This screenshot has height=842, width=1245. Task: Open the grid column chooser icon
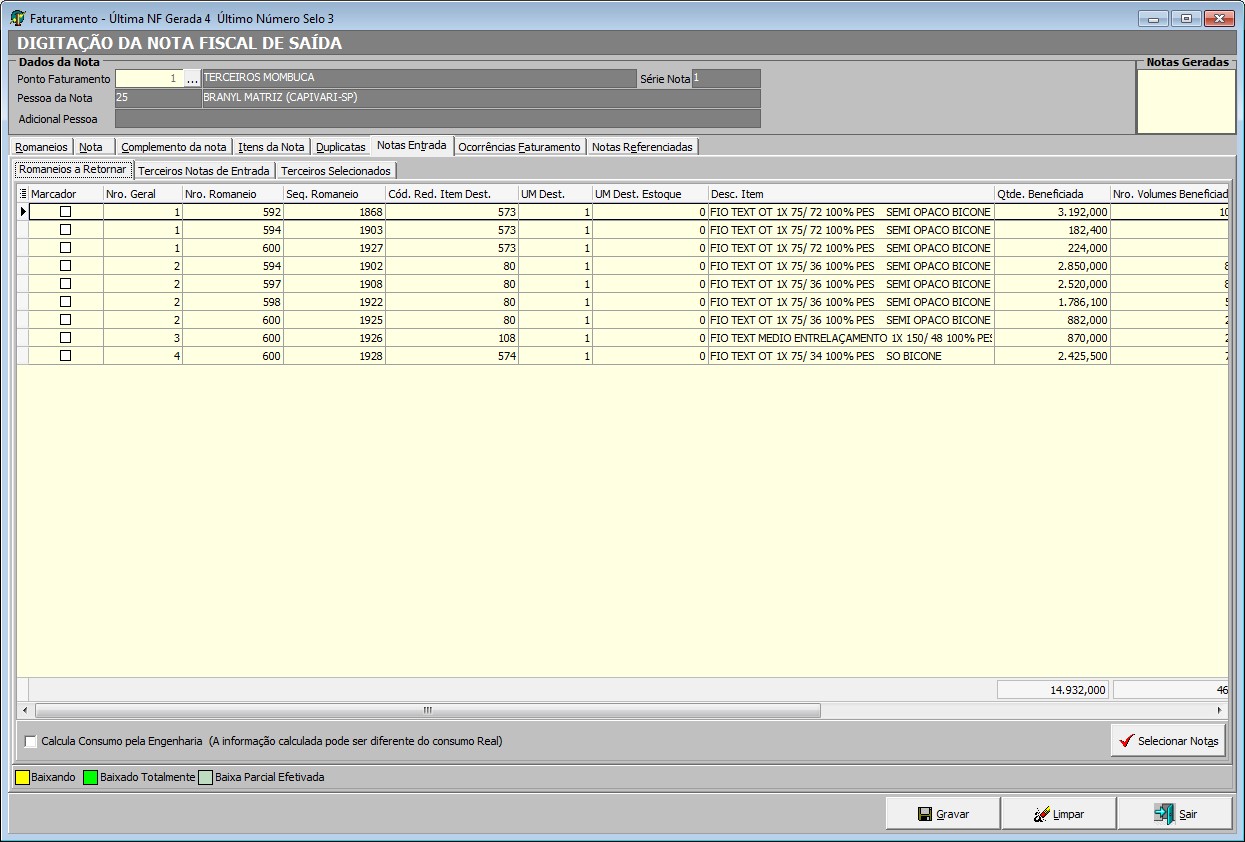pyautogui.click(x=23, y=194)
